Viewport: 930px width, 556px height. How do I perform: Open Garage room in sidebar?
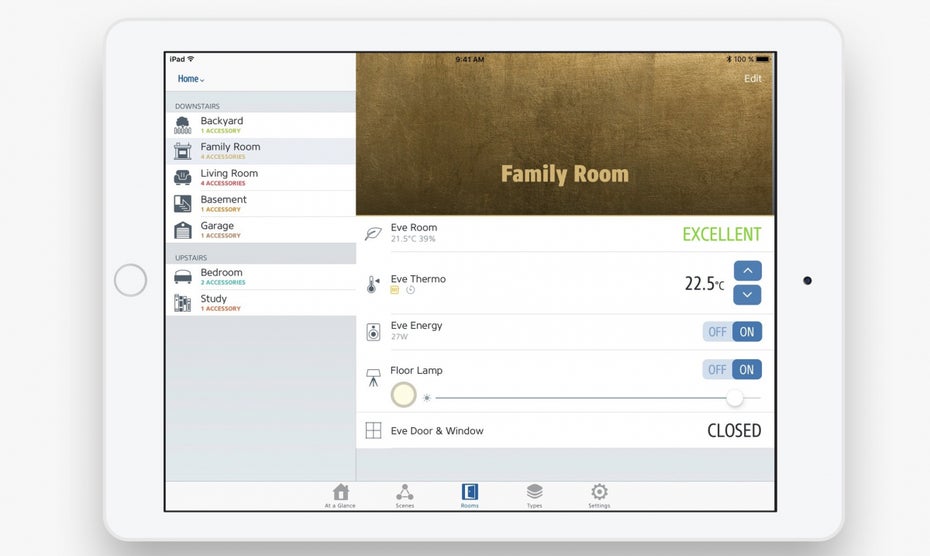tap(261, 230)
